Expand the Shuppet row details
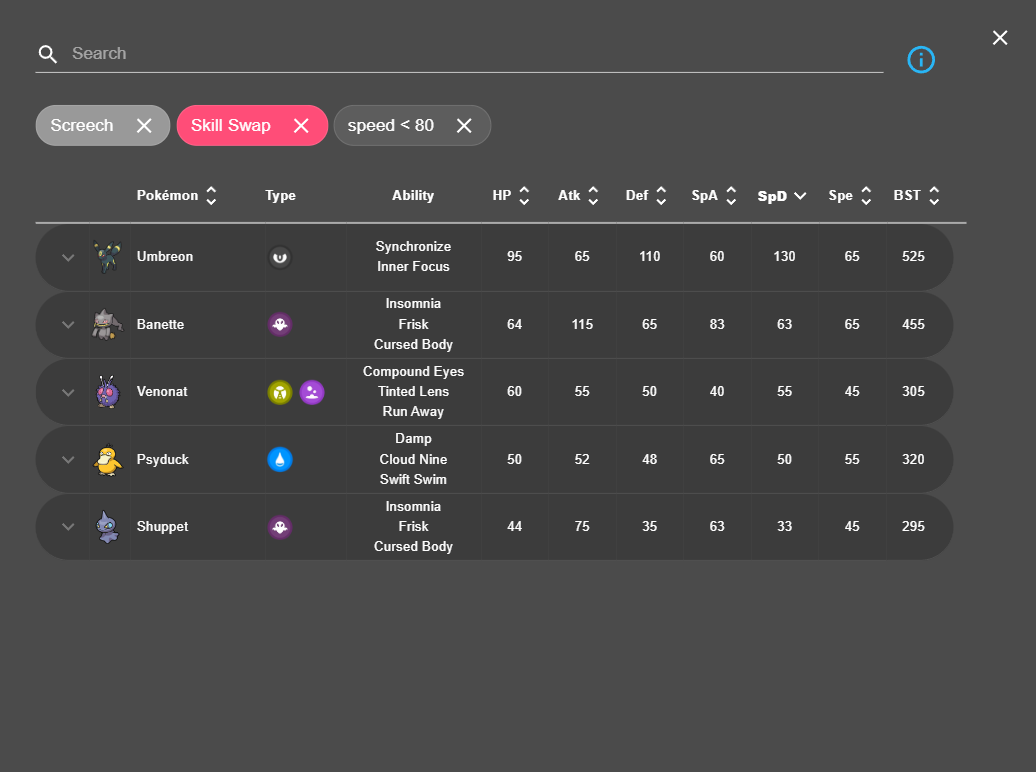1036x772 pixels. click(68, 527)
